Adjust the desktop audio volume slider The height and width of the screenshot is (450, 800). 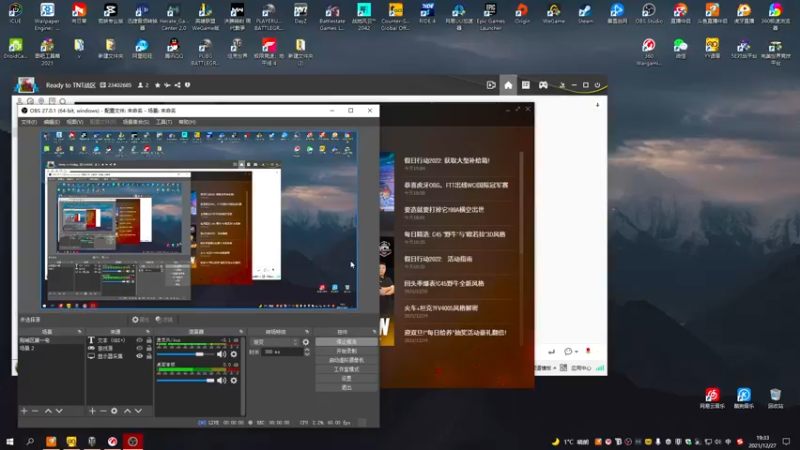186,380
